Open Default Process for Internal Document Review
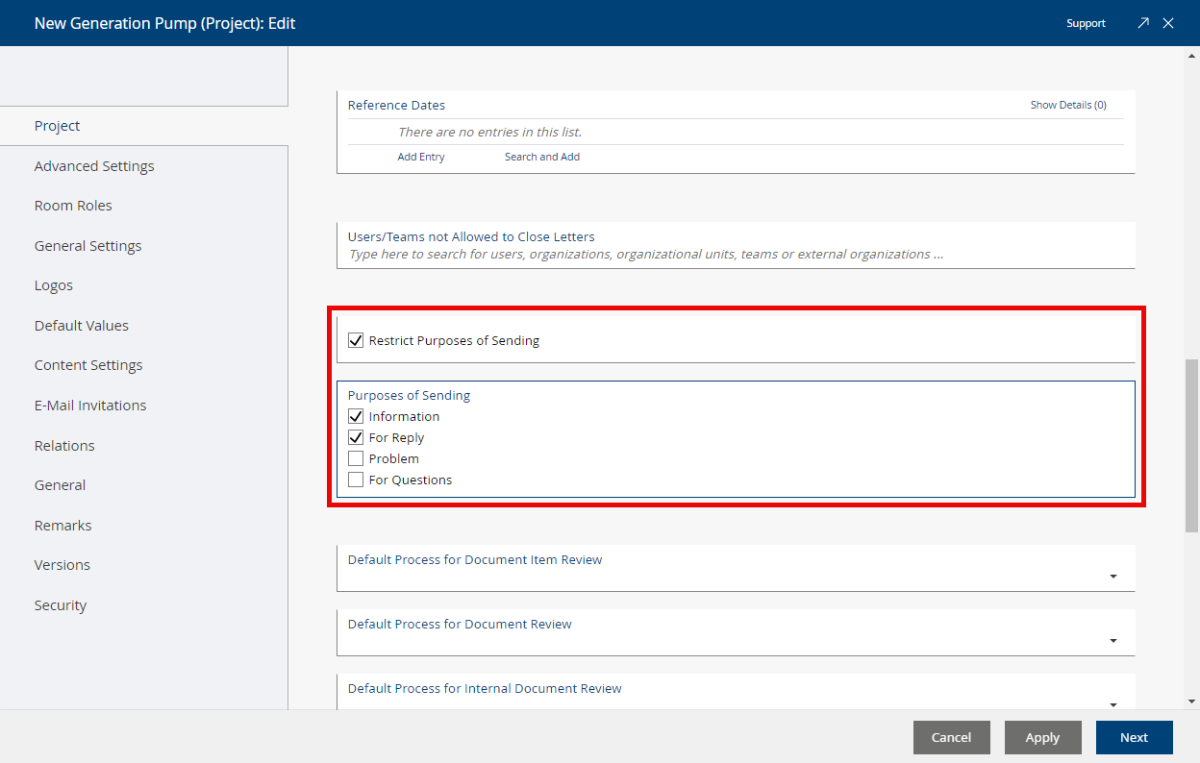Viewport: 1200px width, 763px height. [1113, 703]
